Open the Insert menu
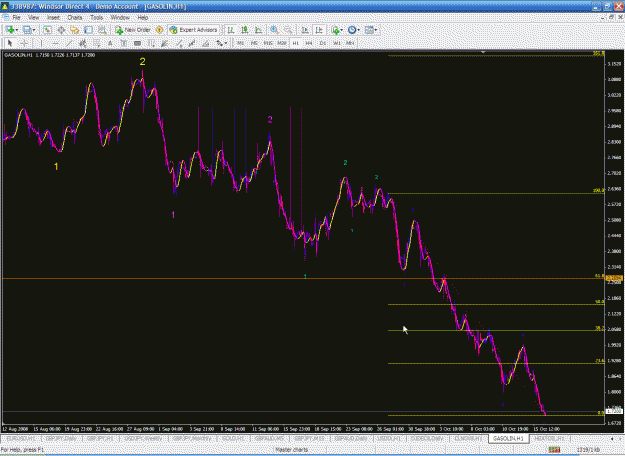The width and height of the screenshot is (625, 456). tap(53, 18)
